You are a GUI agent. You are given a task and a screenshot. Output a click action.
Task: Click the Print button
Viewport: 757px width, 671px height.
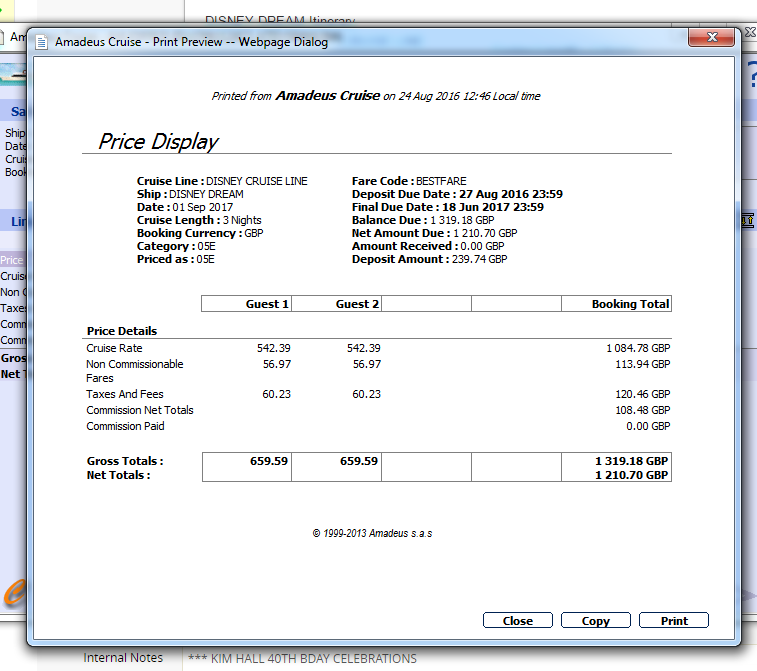coord(673,620)
